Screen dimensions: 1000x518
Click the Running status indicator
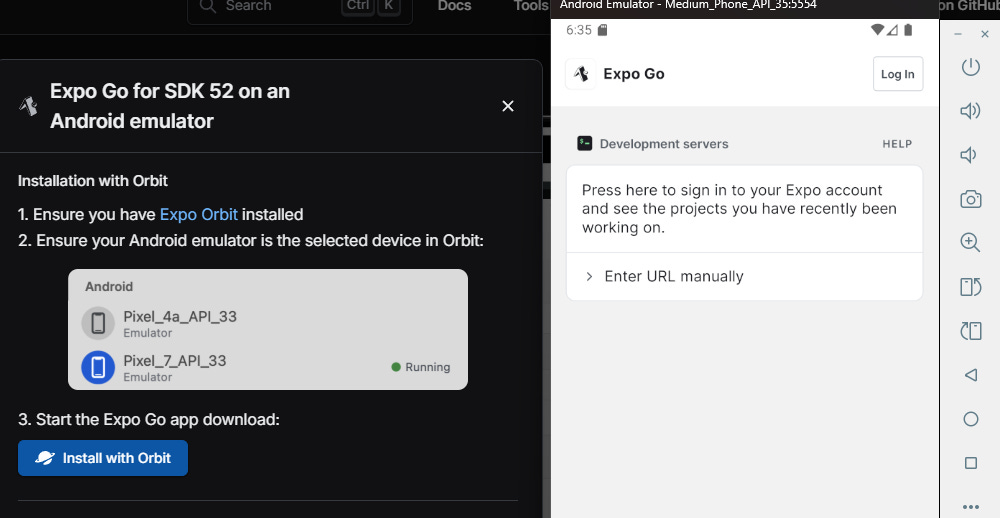tap(421, 367)
